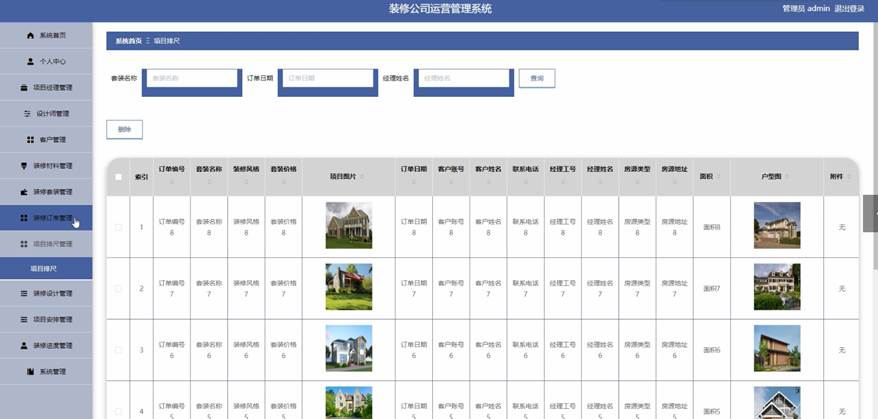Sort the table by 装修风格 column

[x=246, y=182]
